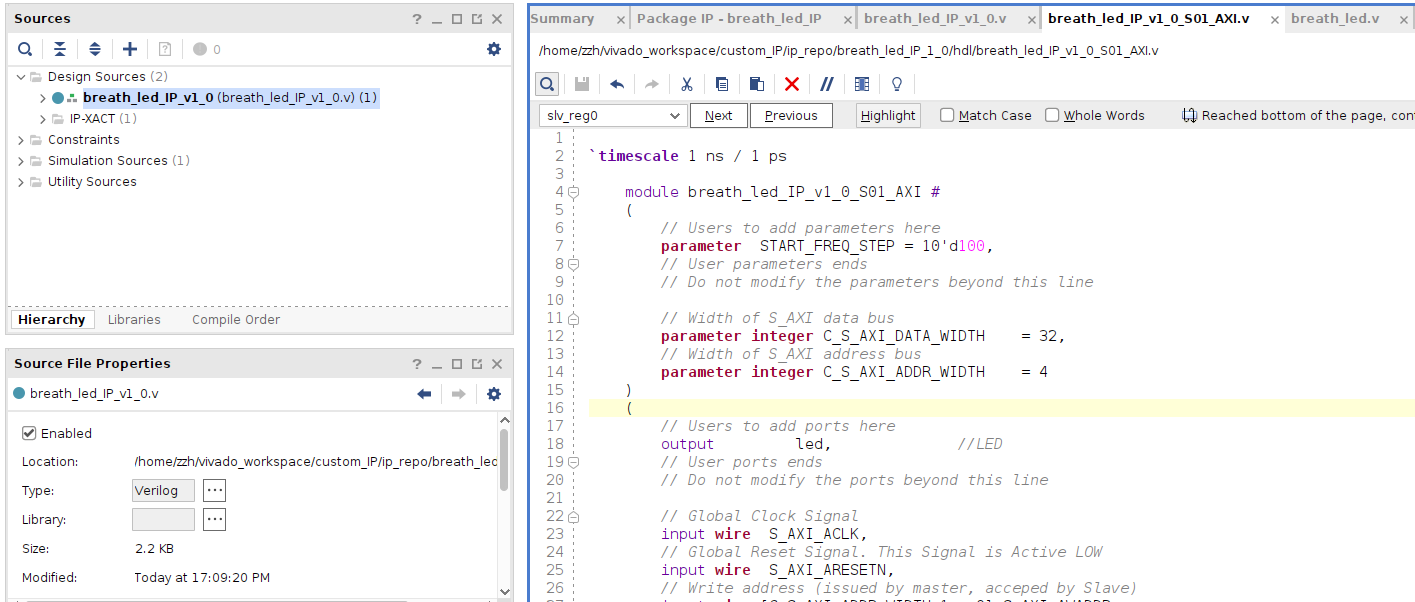Select the Hierarchy view tab
Viewport: 1415px width, 602px height.
(x=51, y=320)
